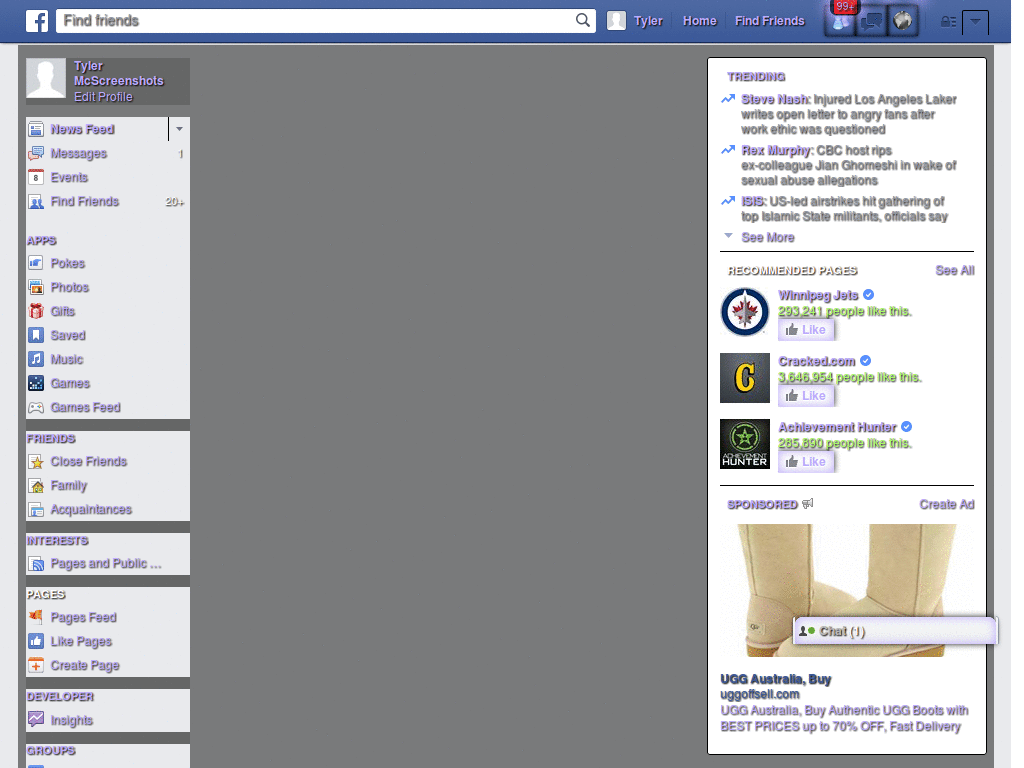Image resolution: width=1024 pixels, height=768 pixels.
Task: Click the Photos icon
Action: click(36, 287)
